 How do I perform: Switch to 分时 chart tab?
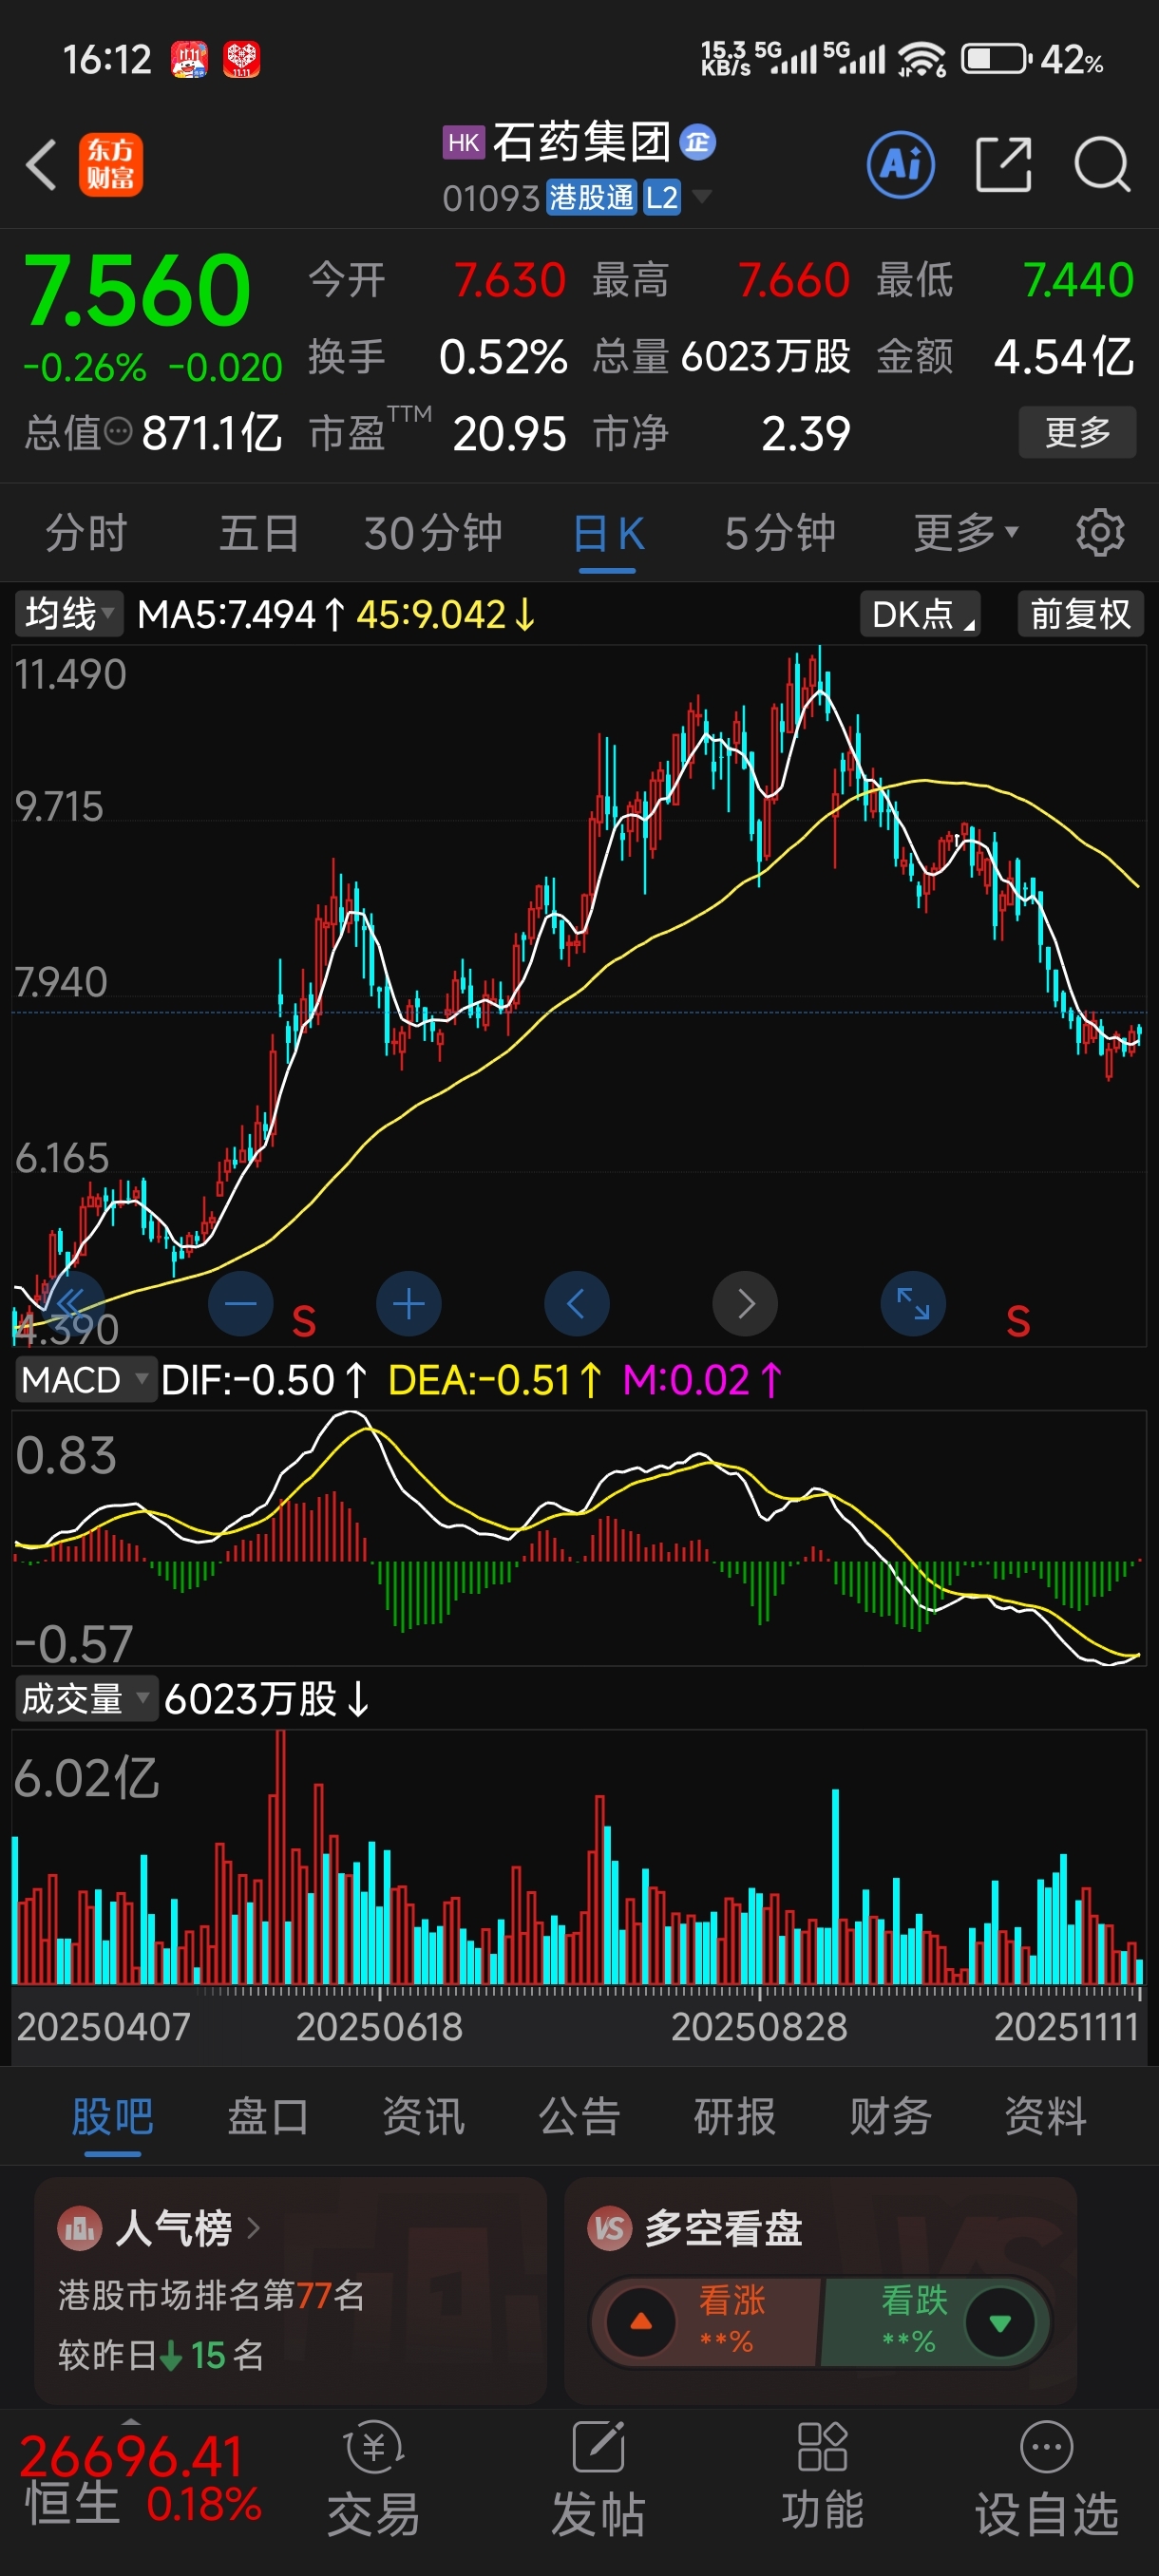[x=86, y=533]
